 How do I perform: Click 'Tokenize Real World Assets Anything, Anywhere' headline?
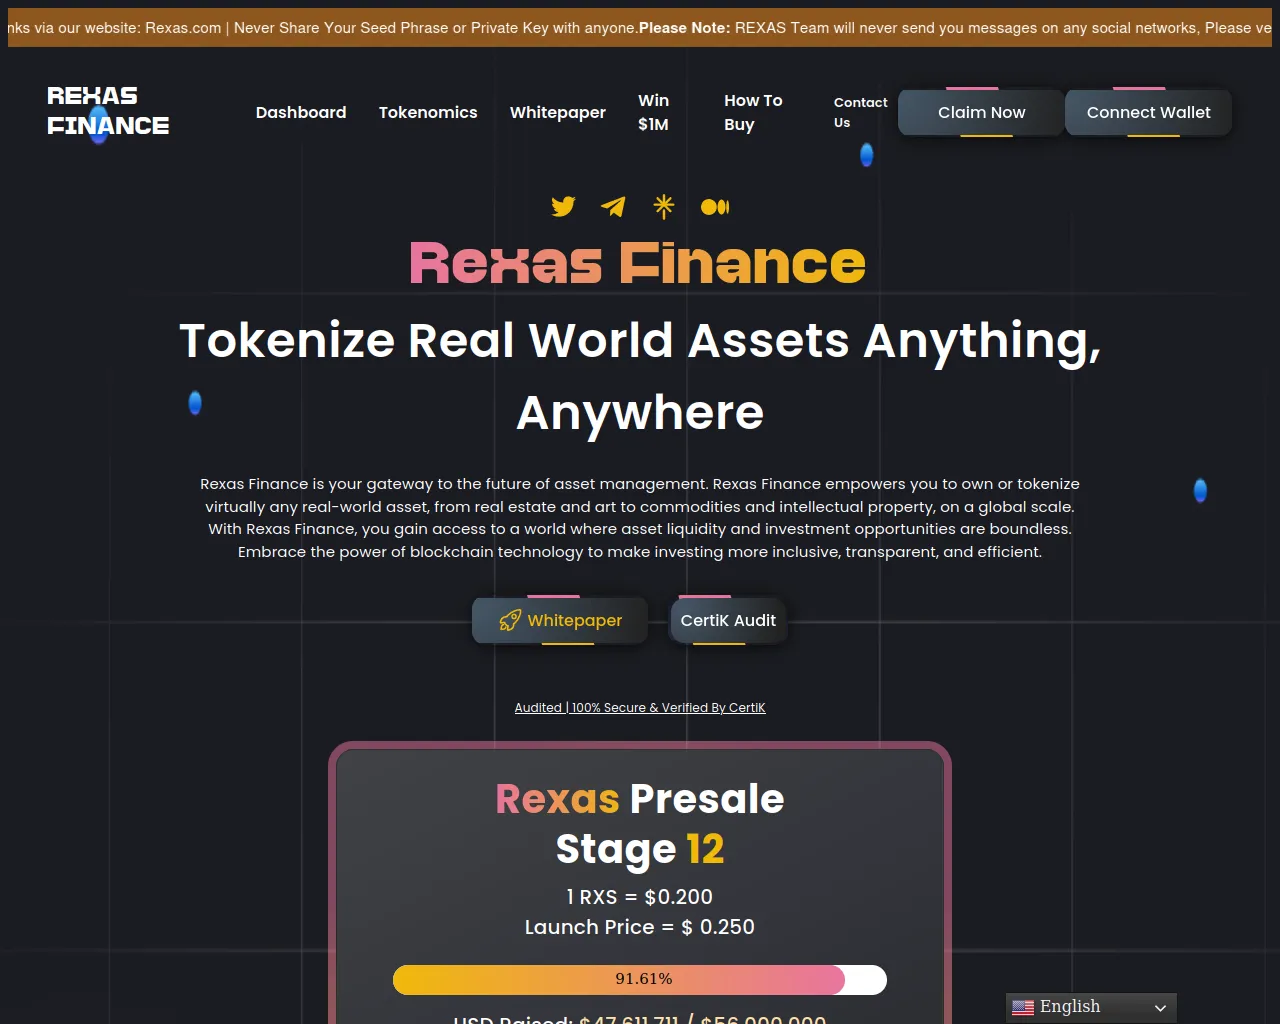[x=640, y=376]
